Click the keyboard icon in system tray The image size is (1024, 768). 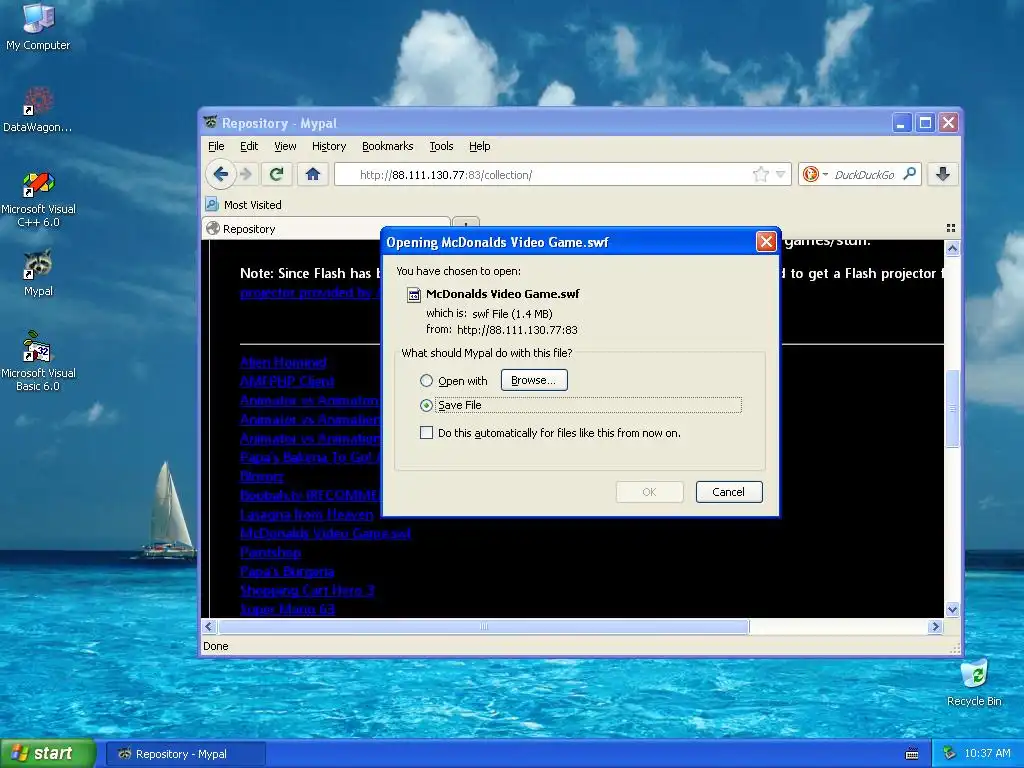(912, 754)
